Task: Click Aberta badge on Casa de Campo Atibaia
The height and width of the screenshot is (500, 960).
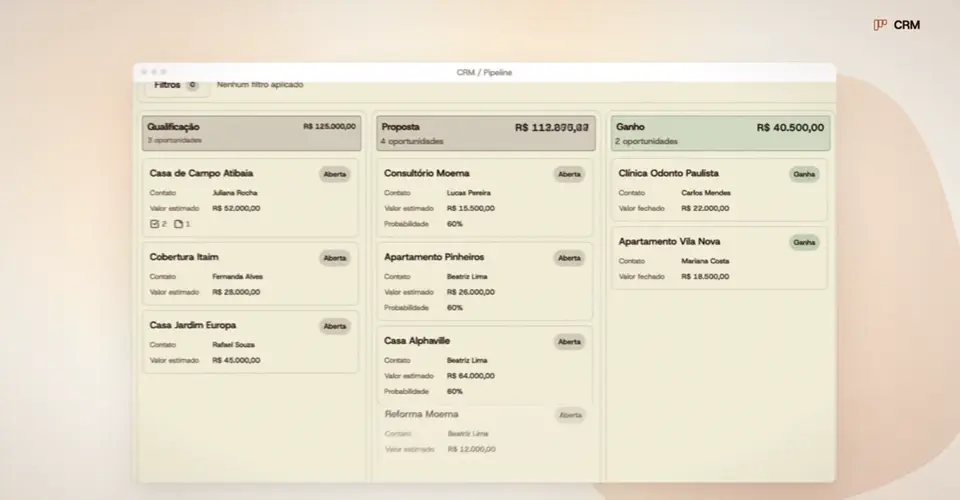Action: click(335, 174)
